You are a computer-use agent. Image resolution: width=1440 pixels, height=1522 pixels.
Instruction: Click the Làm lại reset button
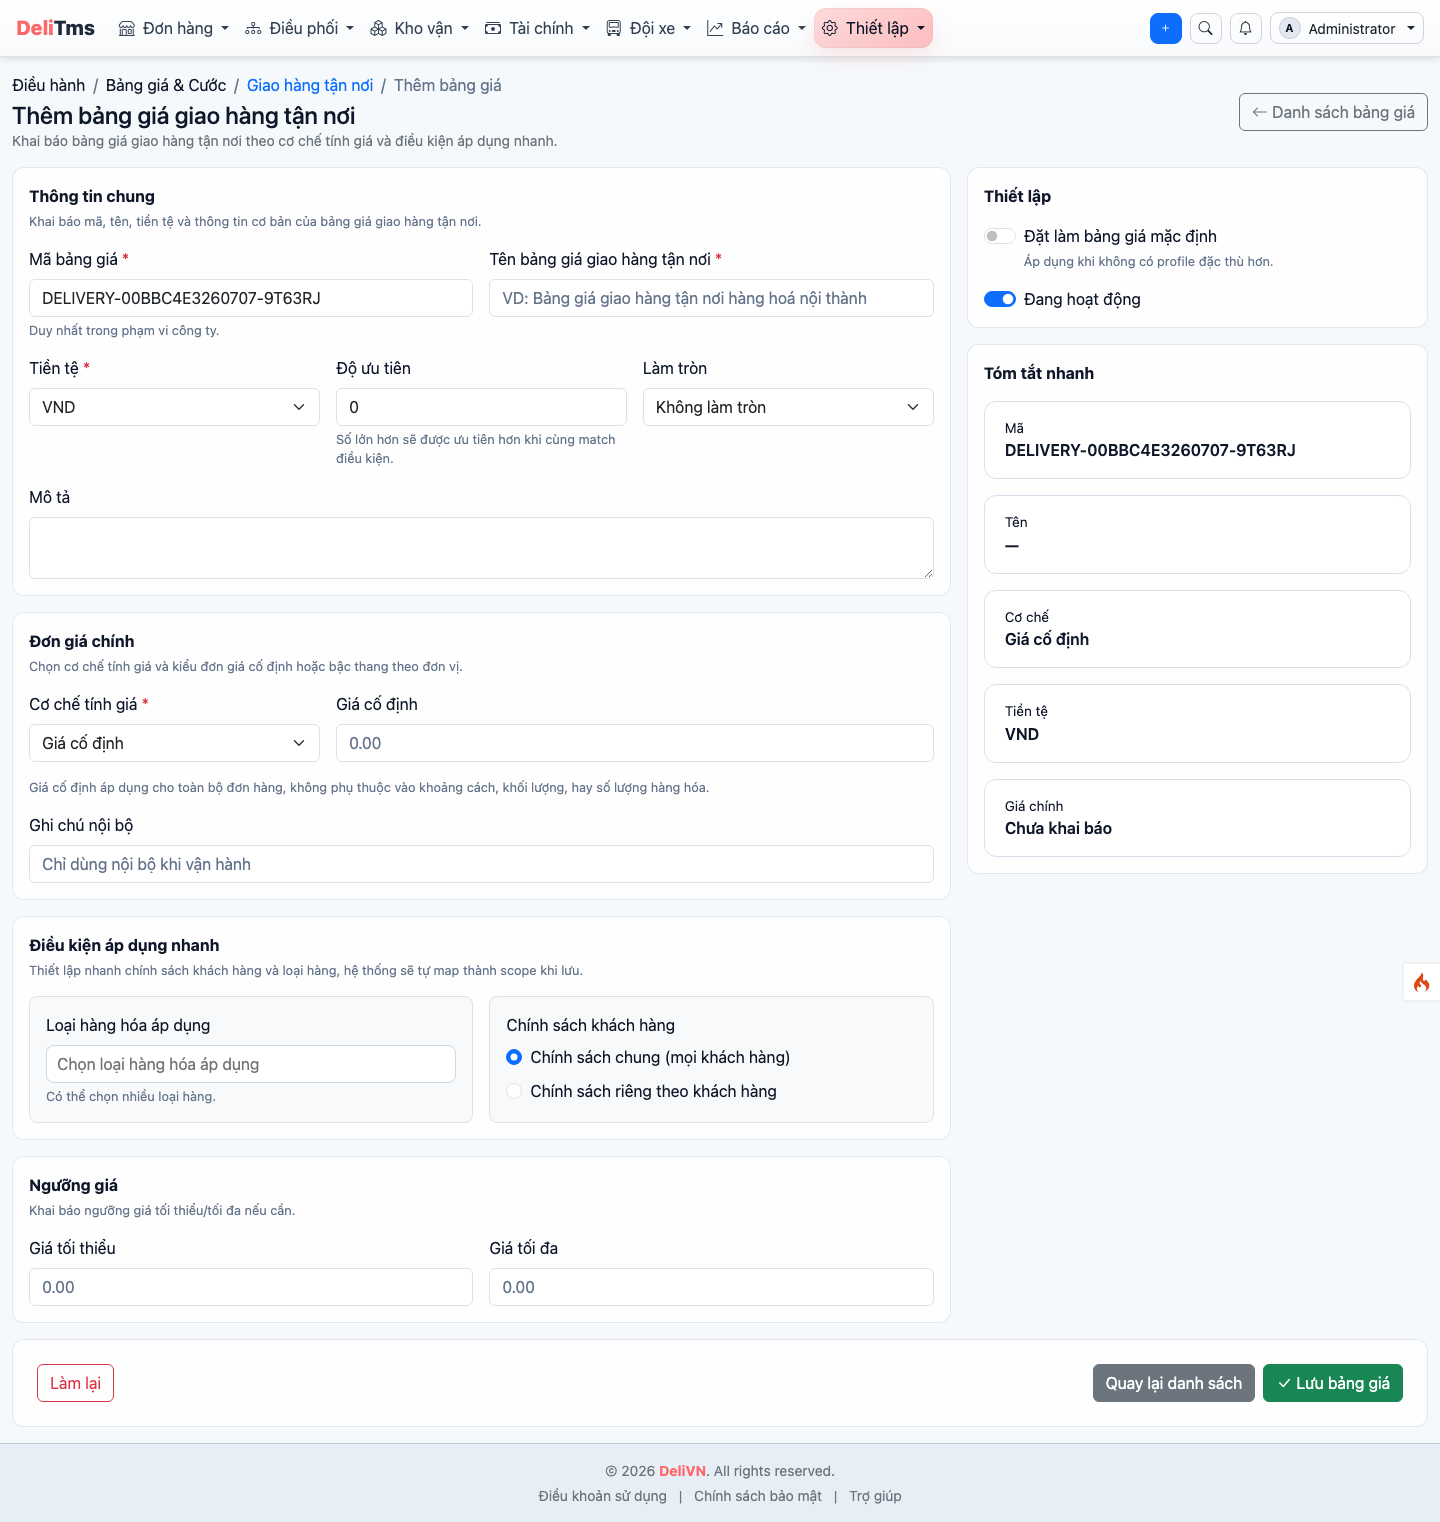tap(75, 1383)
